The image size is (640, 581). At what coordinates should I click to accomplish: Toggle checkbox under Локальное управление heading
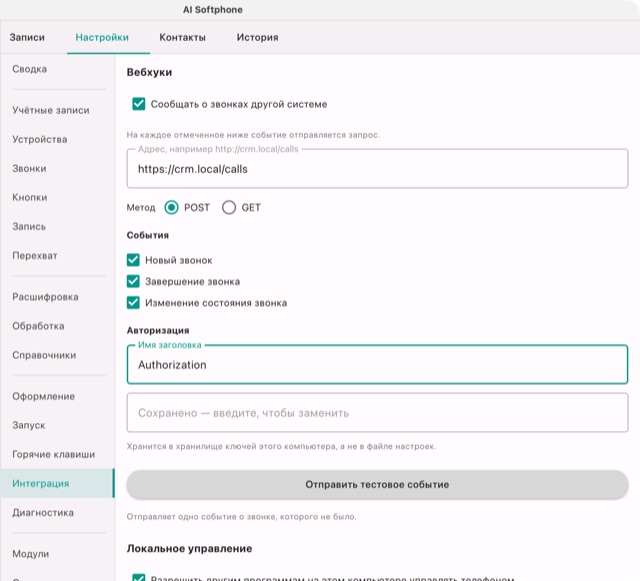(139, 578)
